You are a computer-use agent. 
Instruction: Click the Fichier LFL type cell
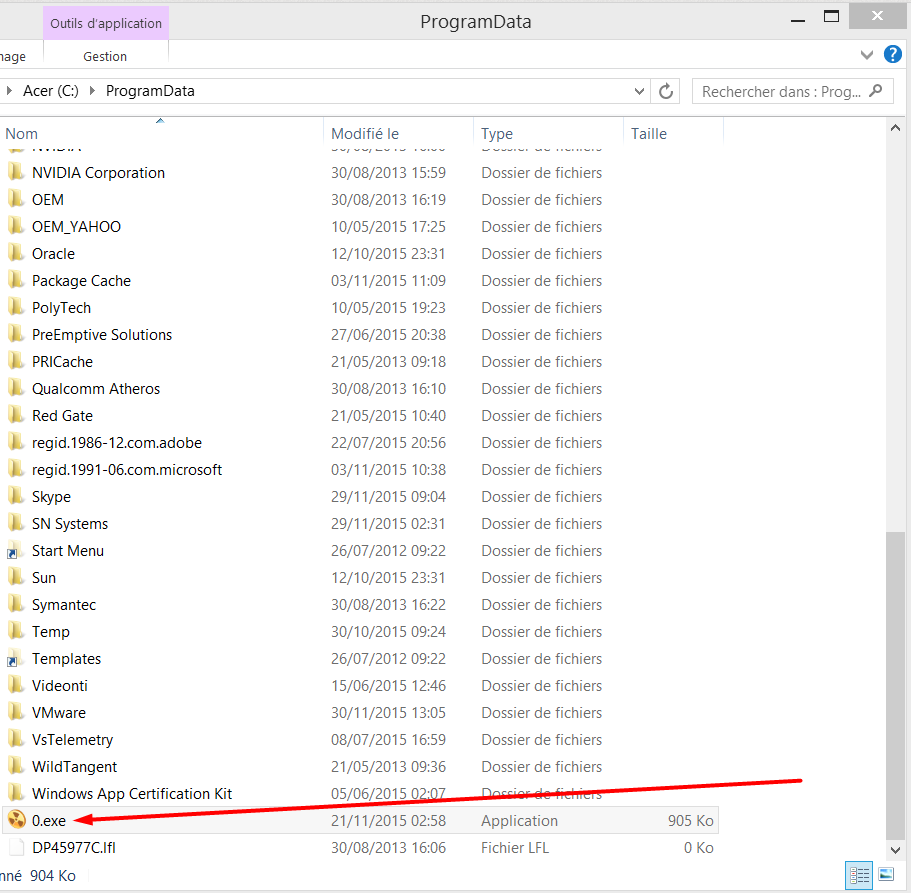pos(515,848)
